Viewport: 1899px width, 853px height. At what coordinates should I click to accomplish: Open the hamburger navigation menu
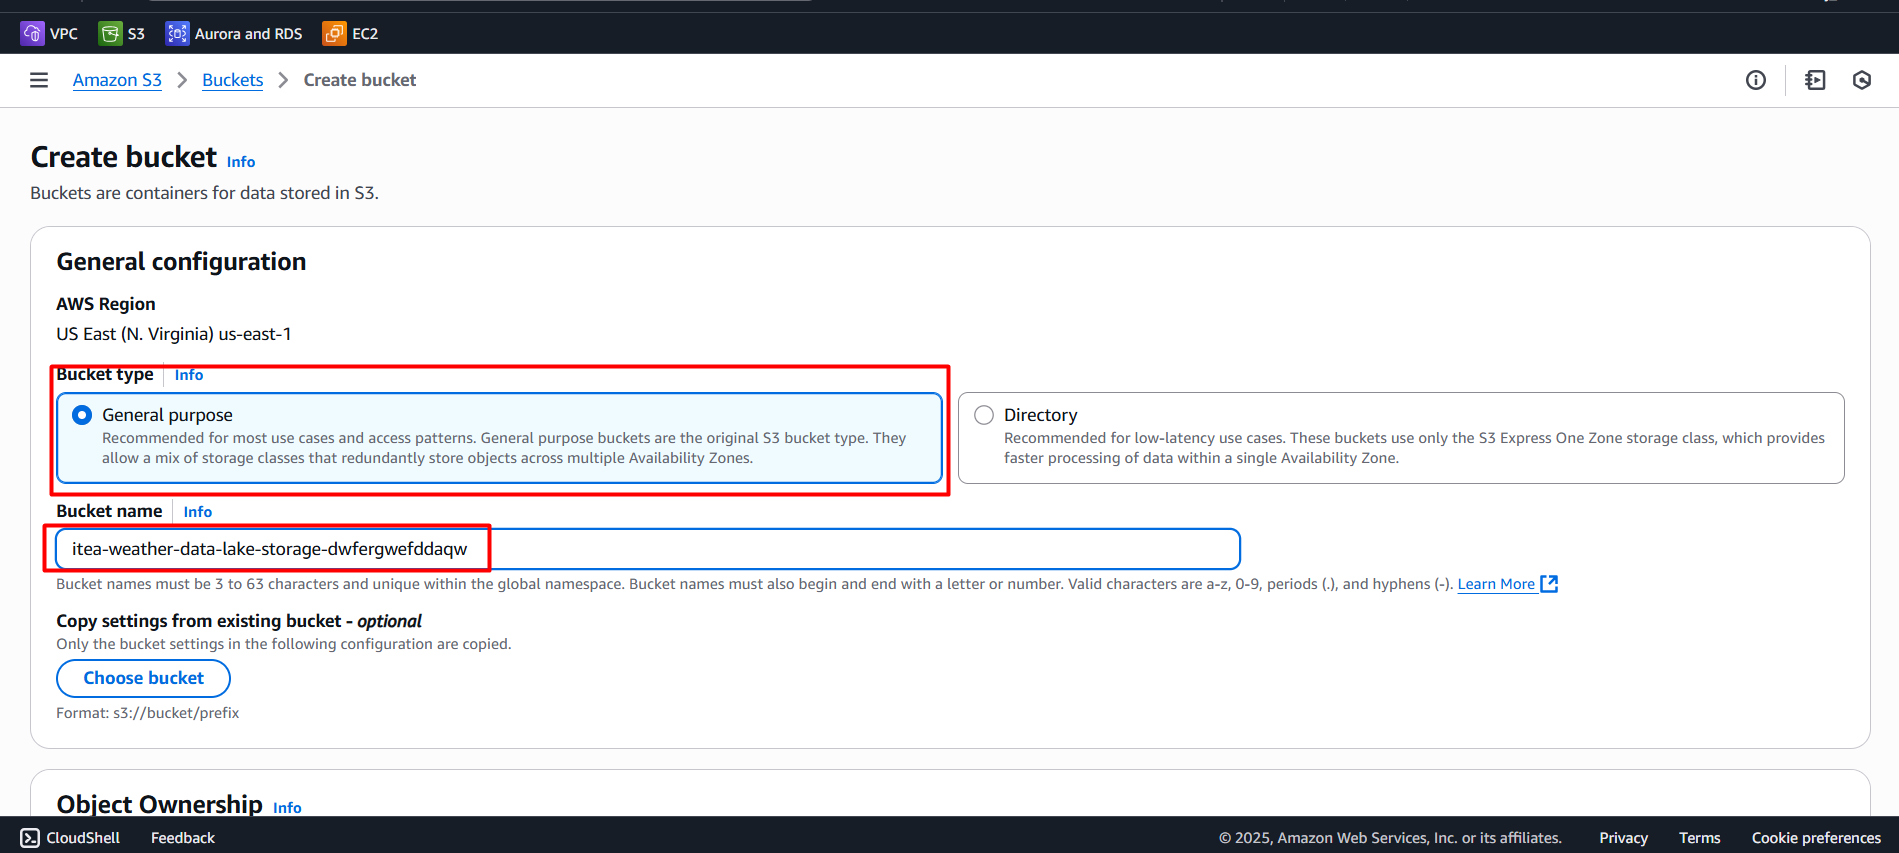tap(39, 80)
